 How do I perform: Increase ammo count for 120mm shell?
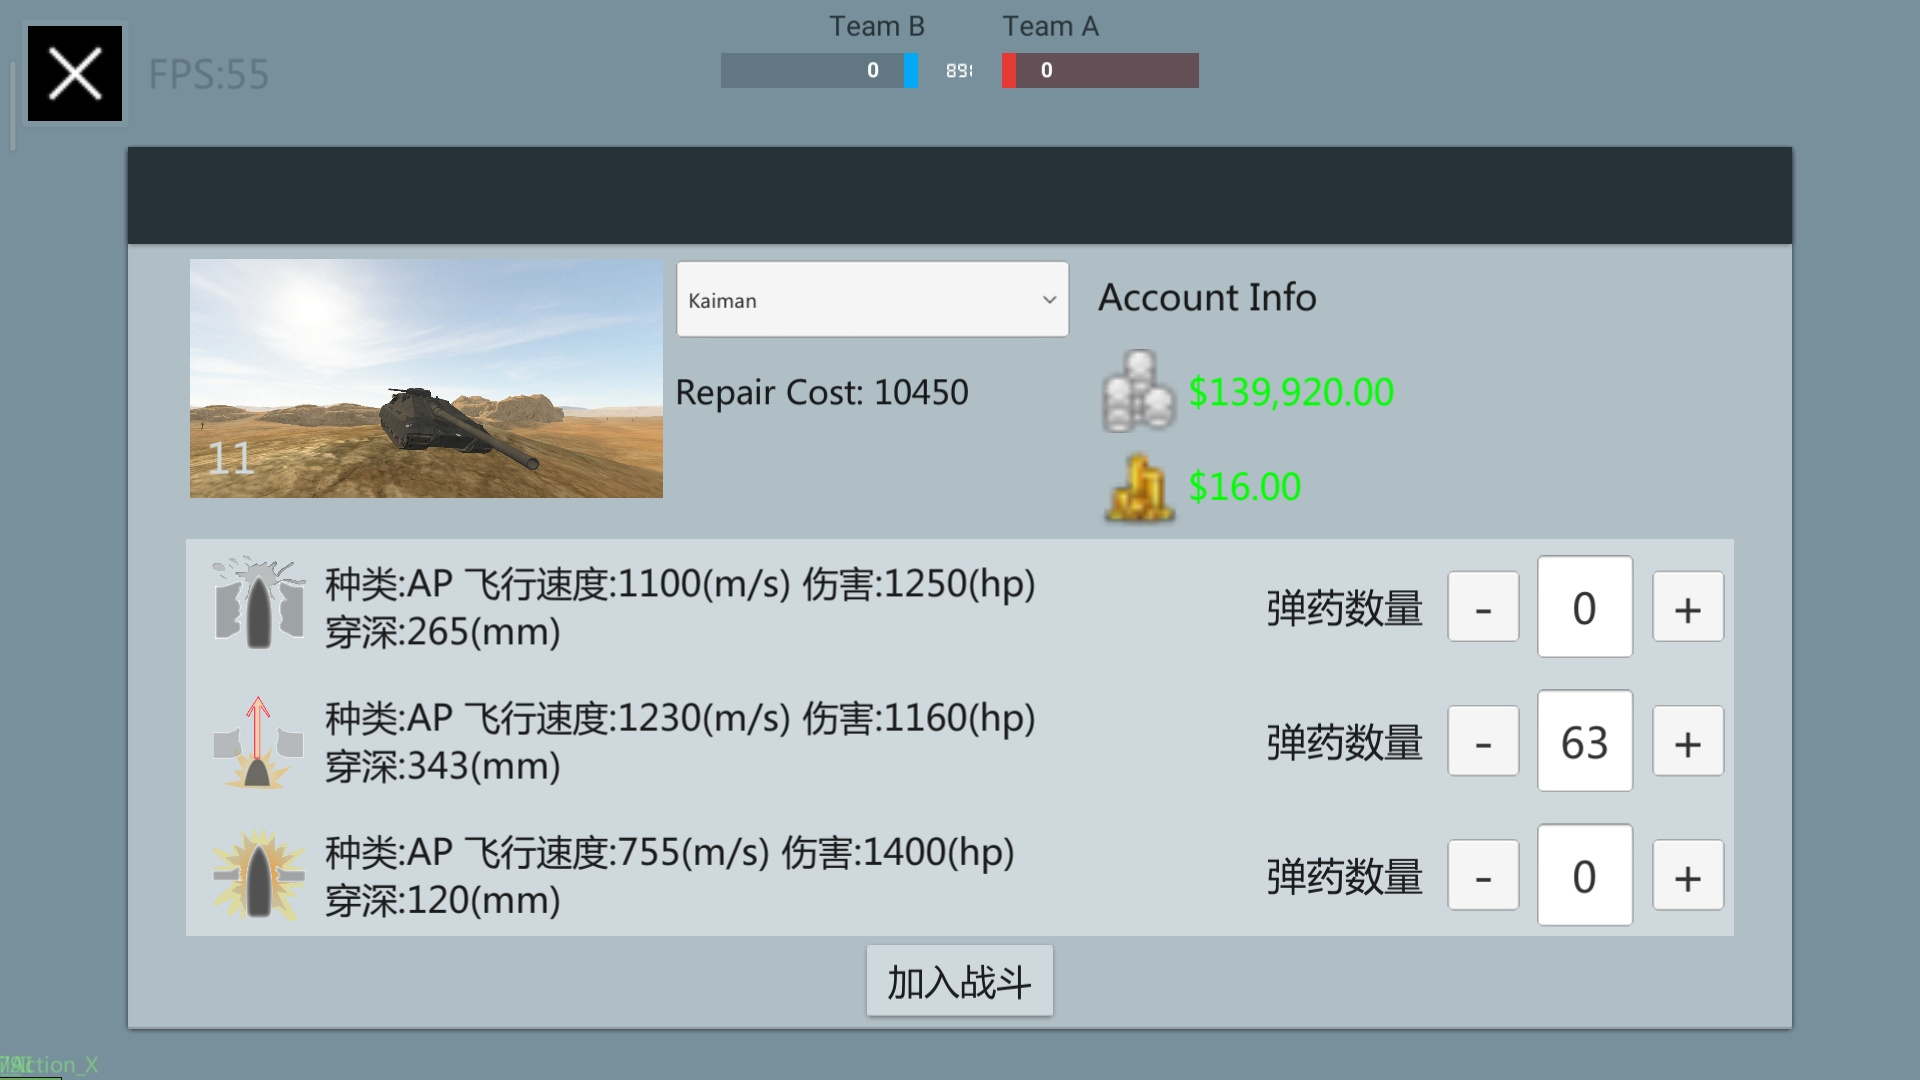click(1688, 875)
